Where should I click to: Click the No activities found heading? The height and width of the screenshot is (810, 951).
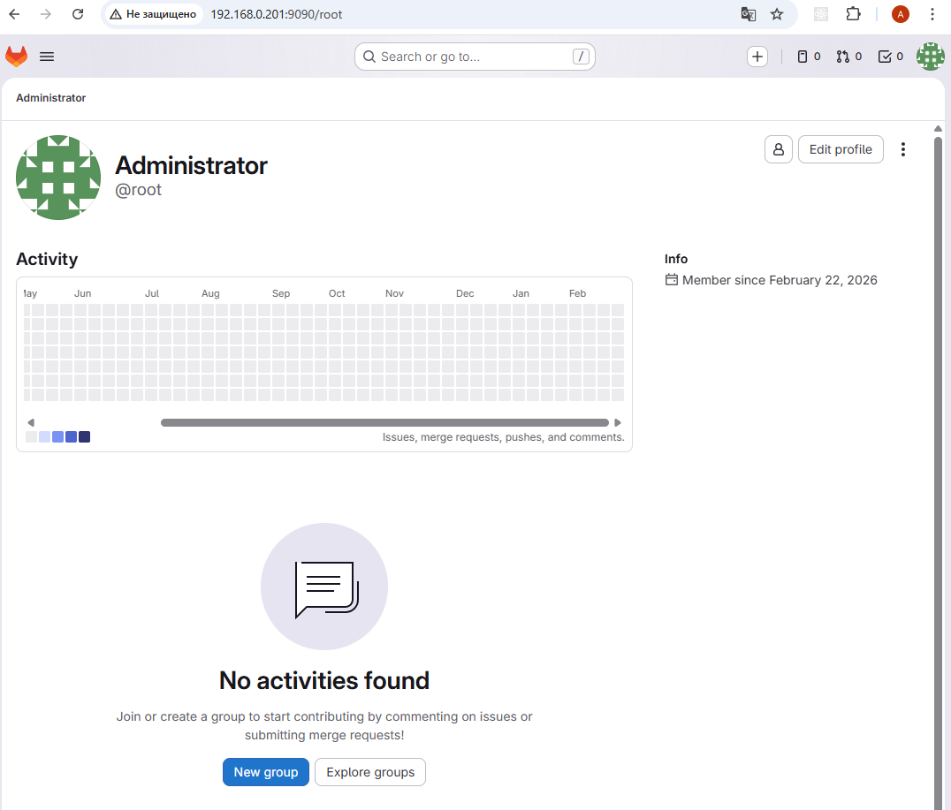[x=324, y=680]
